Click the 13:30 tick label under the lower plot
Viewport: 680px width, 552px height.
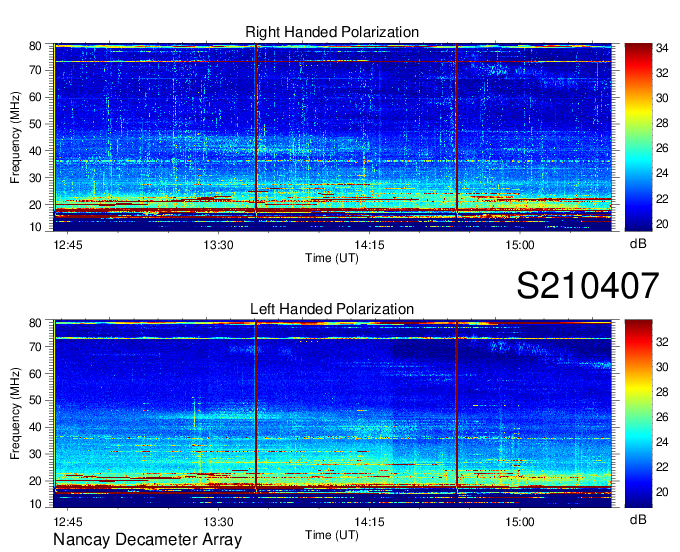[x=218, y=522]
